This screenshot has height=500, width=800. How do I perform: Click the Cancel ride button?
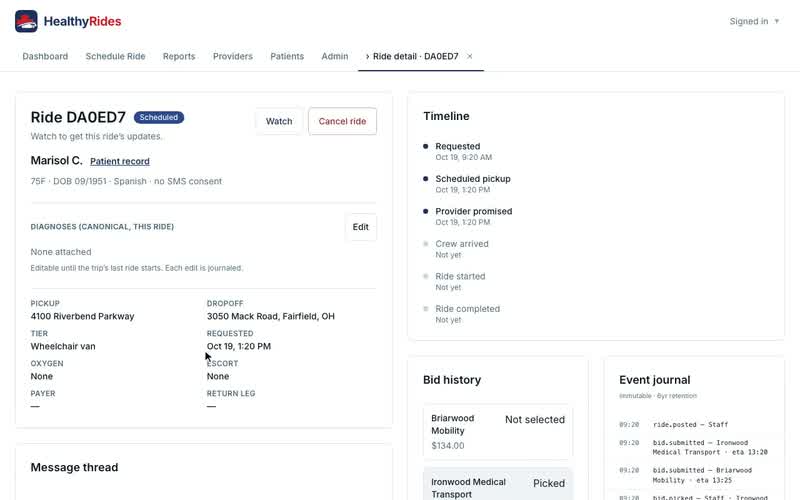click(342, 121)
